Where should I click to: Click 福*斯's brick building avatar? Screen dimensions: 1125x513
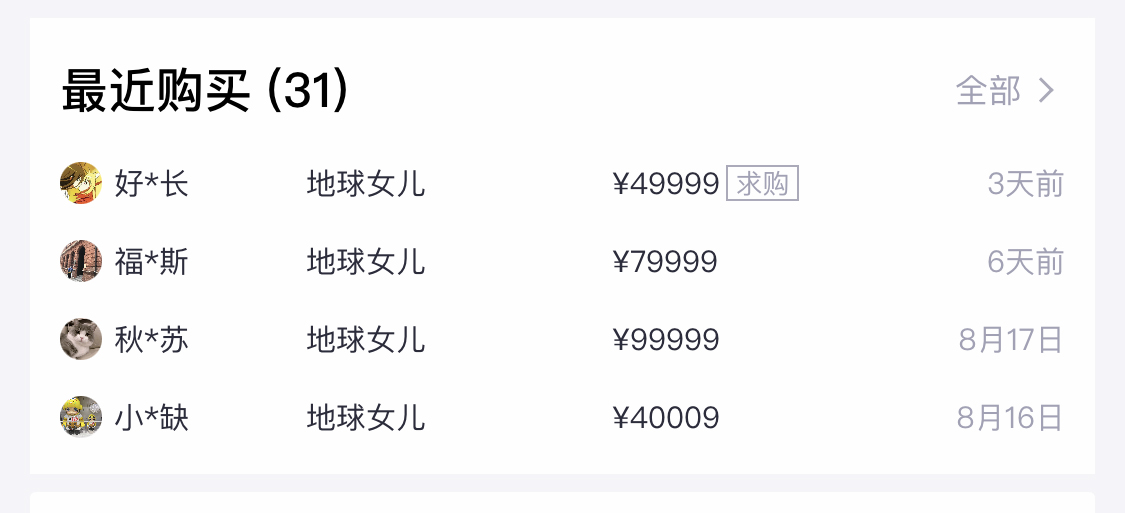(80, 262)
